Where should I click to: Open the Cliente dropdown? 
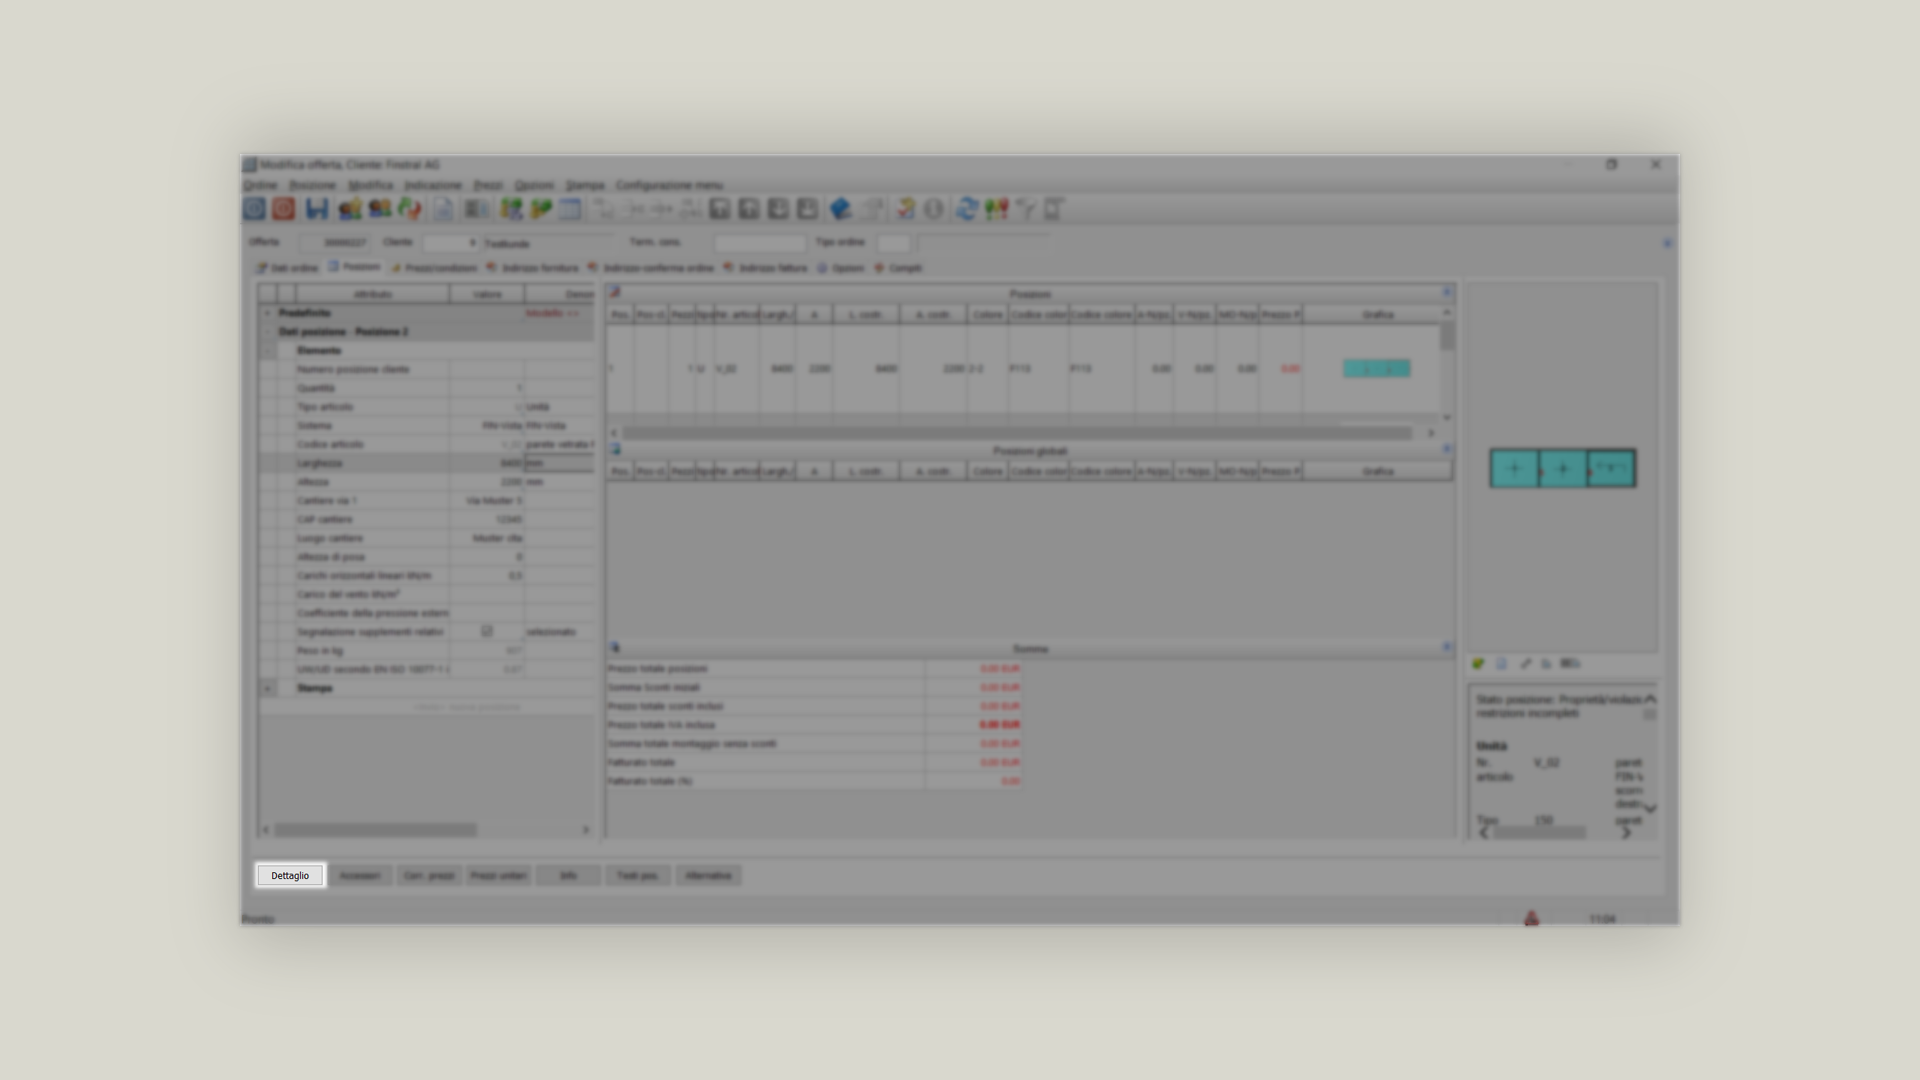472,243
